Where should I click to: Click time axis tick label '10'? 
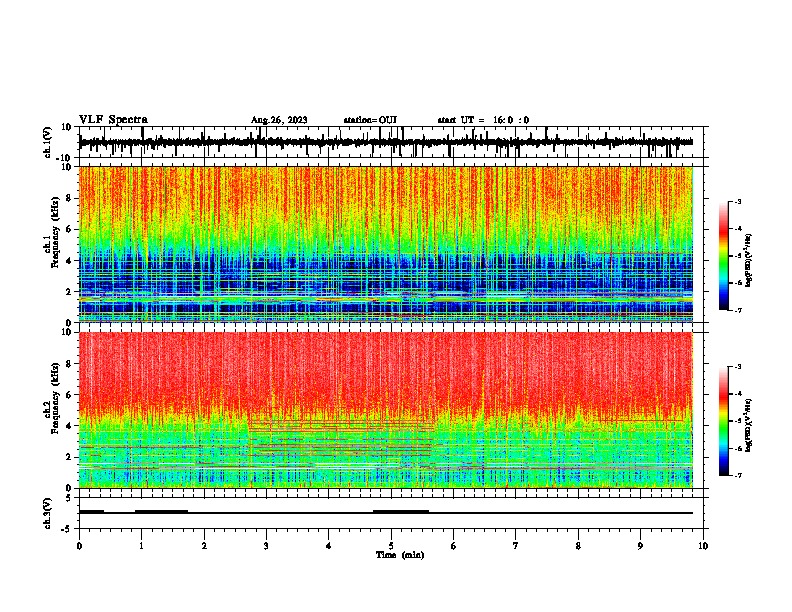point(703,546)
